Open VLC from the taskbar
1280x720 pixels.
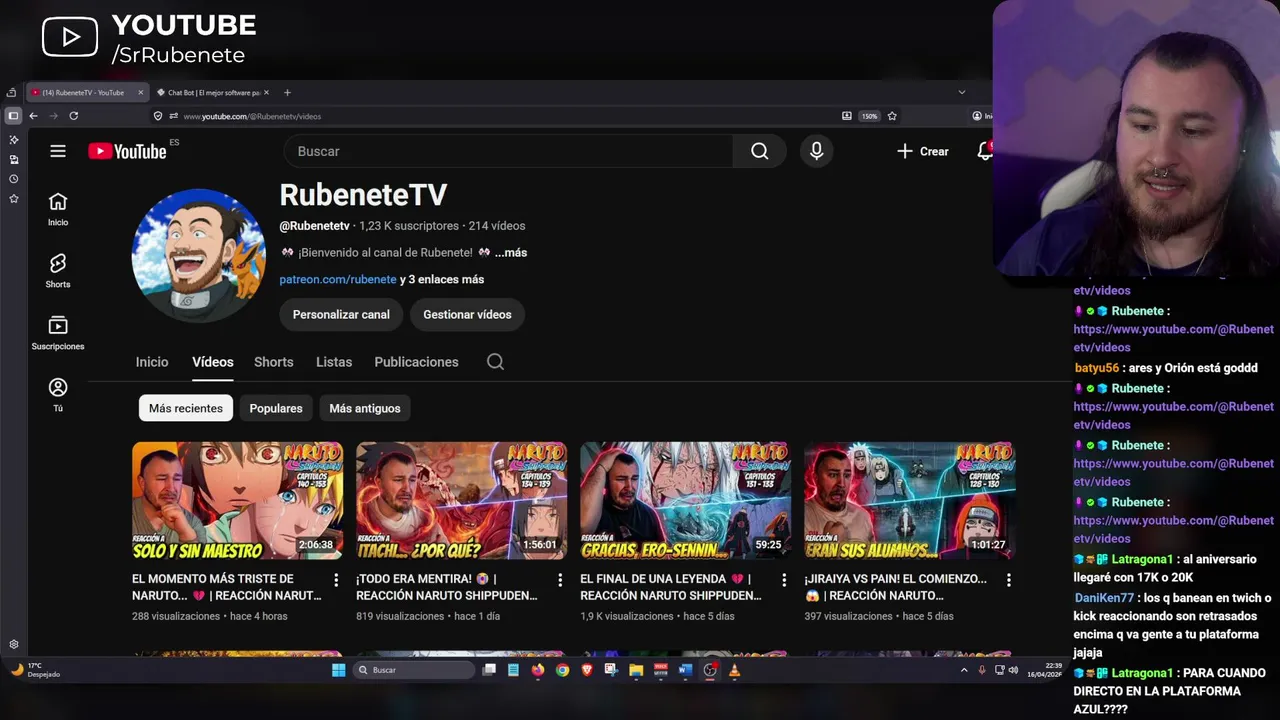coord(734,670)
